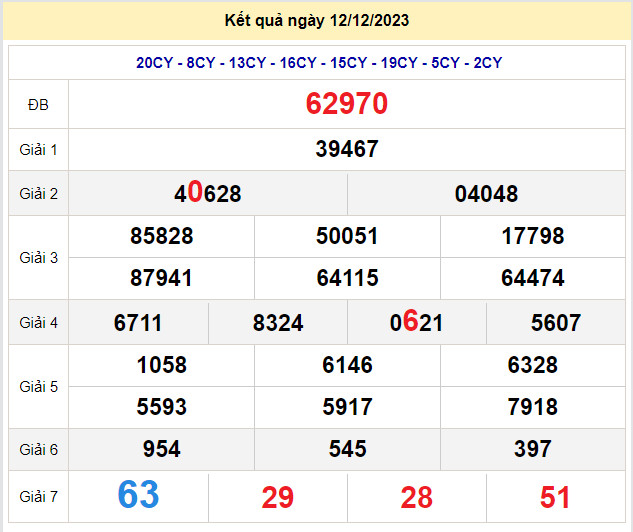This screenshot has width=633, height=532.
Task: Click the Giải 2 row label
Action: (38, 194)
